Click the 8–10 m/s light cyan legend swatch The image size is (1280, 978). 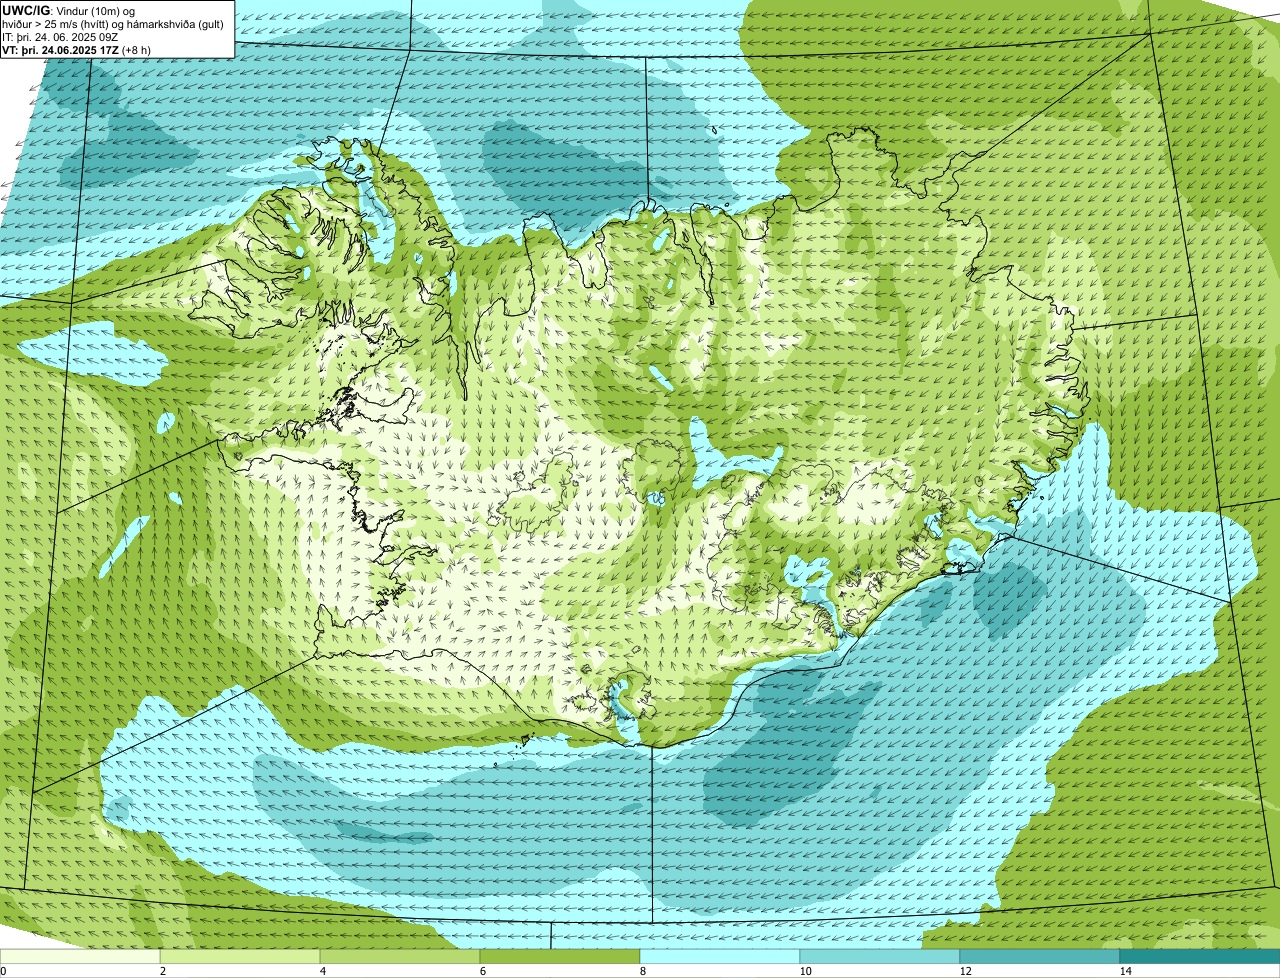coord(720,956)
